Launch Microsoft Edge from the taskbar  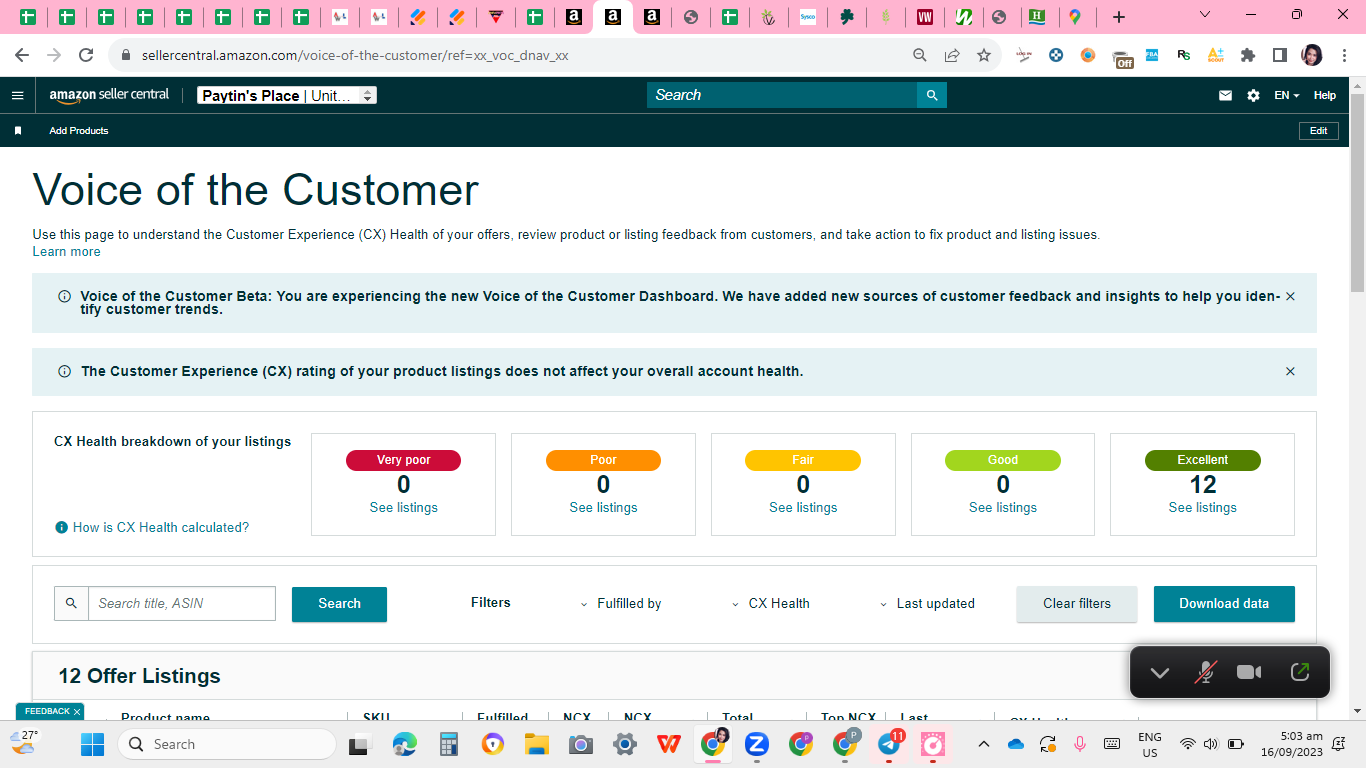coord(405,744)
